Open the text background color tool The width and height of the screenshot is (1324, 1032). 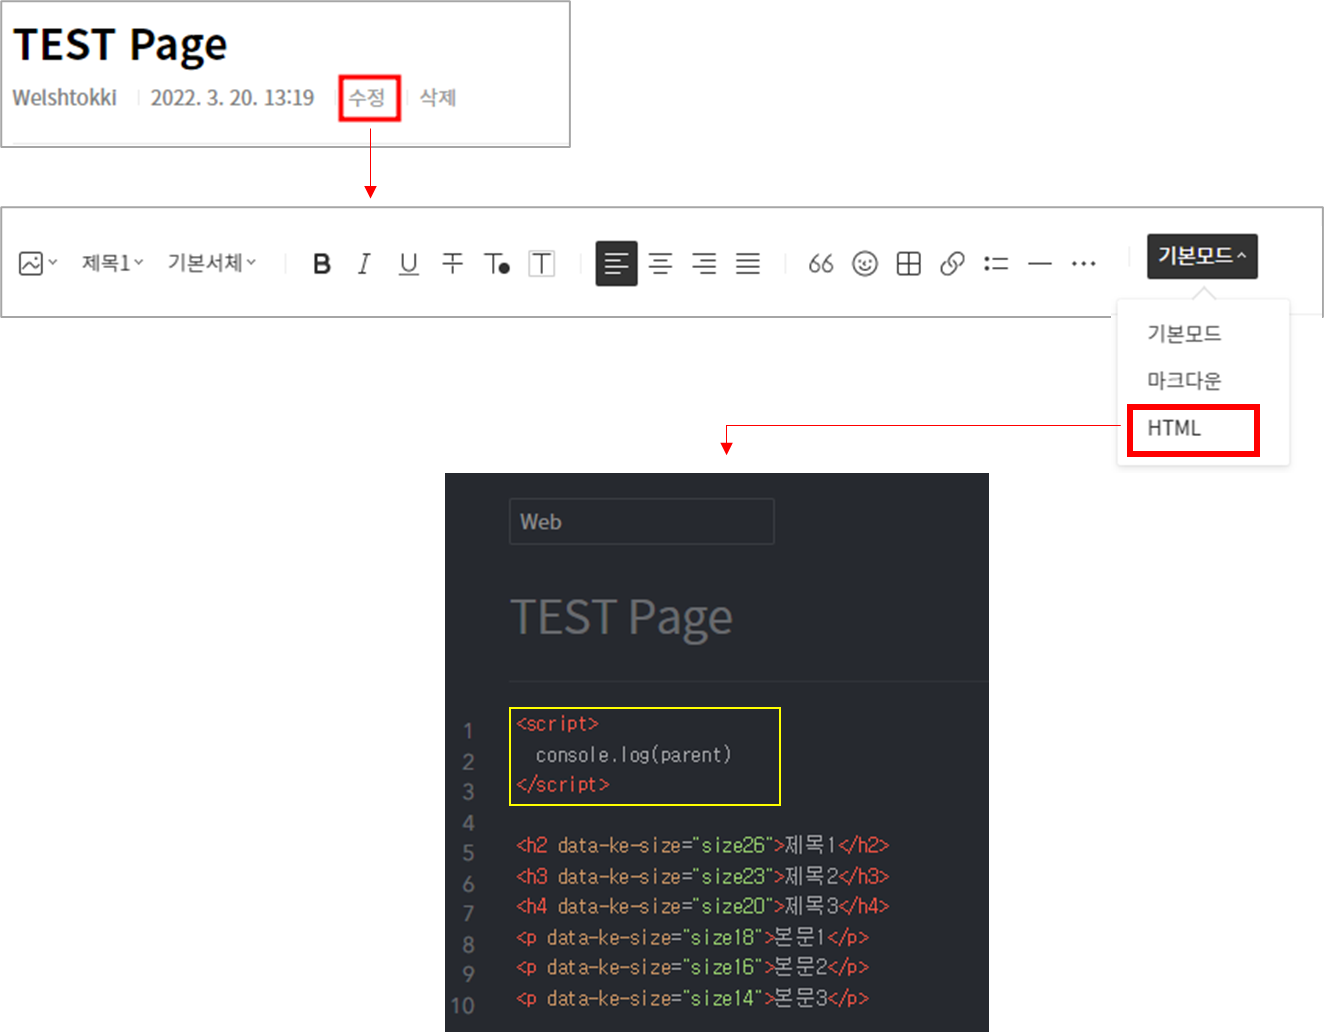pos(541,264)
